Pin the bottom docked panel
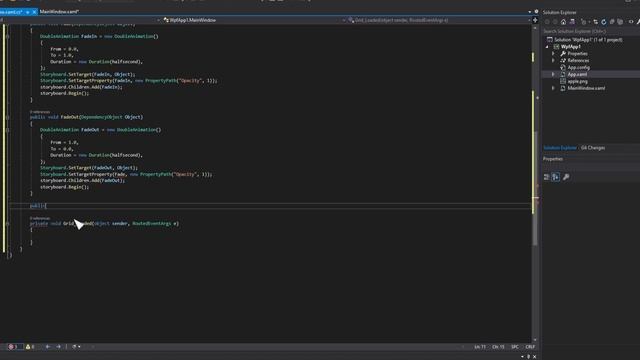The width and height of the screenshot is (640, 360). 528,357
